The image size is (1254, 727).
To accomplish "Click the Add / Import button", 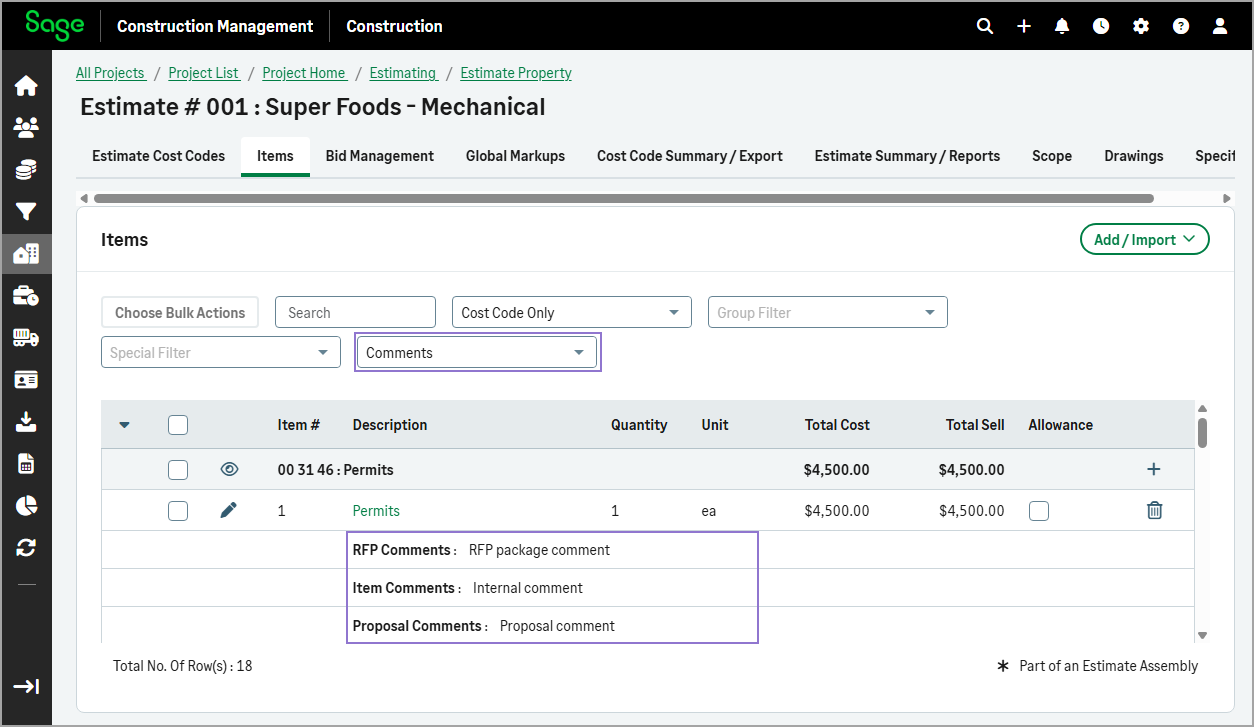I will pos(1144,240).
